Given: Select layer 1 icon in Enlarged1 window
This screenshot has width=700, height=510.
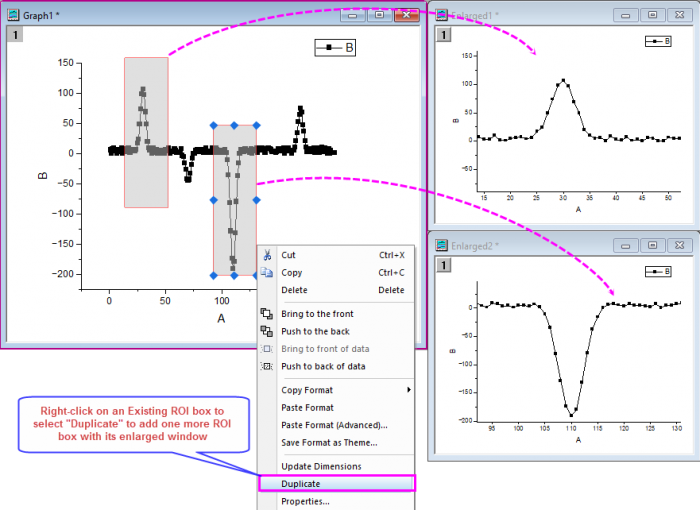Looking at the screenshot, I should pos(442,35).
